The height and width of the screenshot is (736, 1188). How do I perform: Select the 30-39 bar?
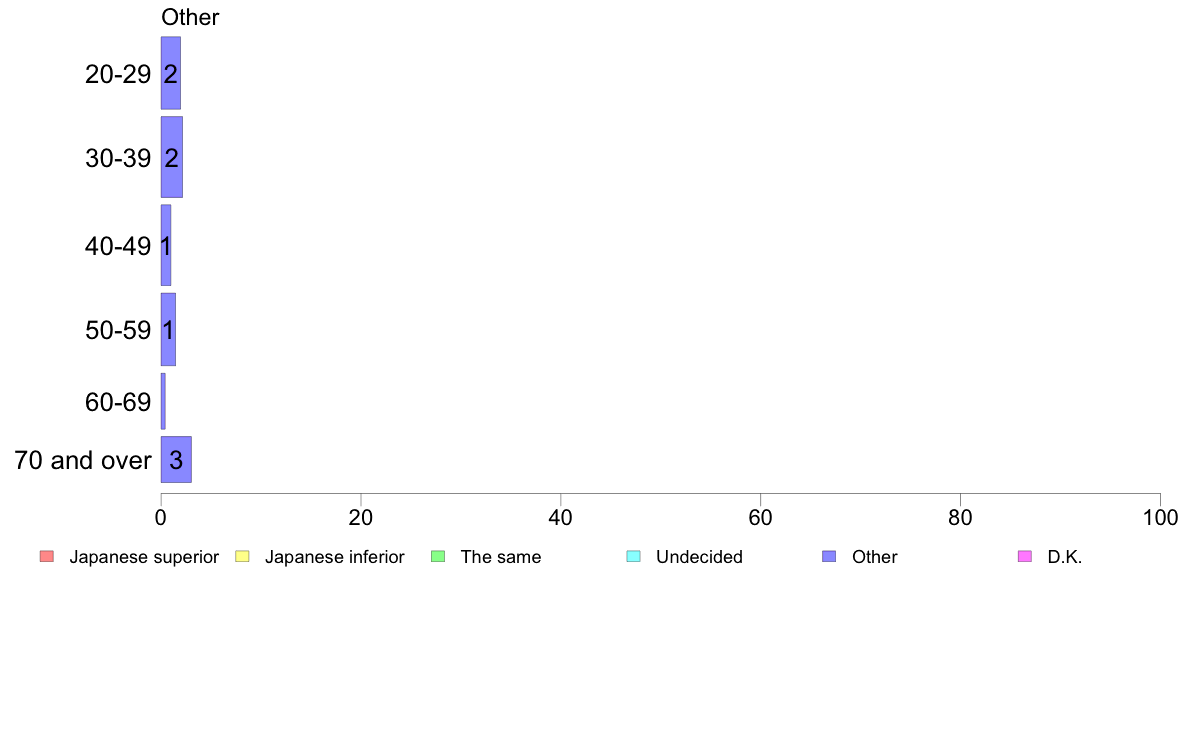(171, 157)
